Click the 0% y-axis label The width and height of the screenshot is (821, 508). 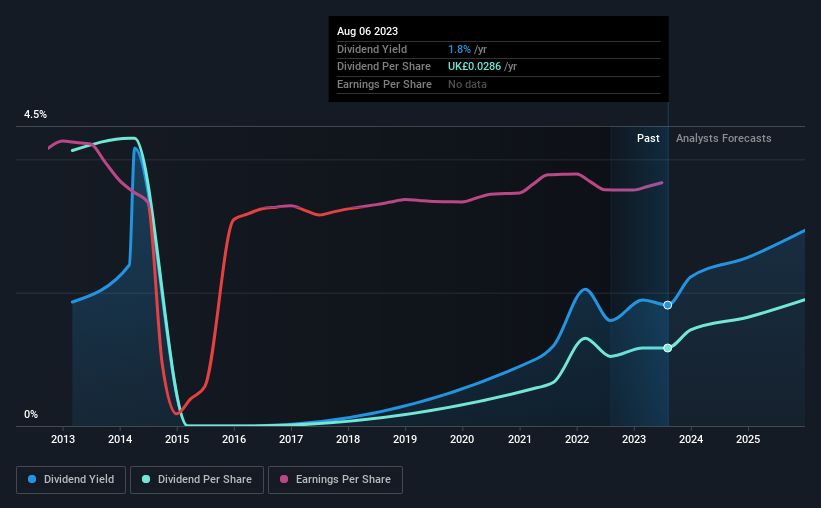pyautogui.click(x=31, y=414)
